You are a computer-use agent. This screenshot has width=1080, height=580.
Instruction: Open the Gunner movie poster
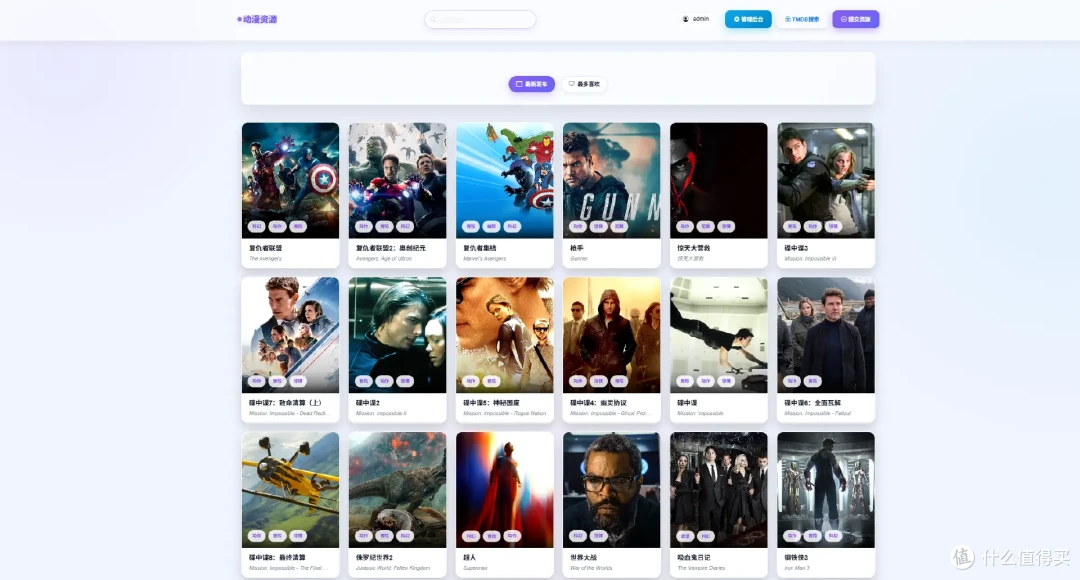(612, 180)
